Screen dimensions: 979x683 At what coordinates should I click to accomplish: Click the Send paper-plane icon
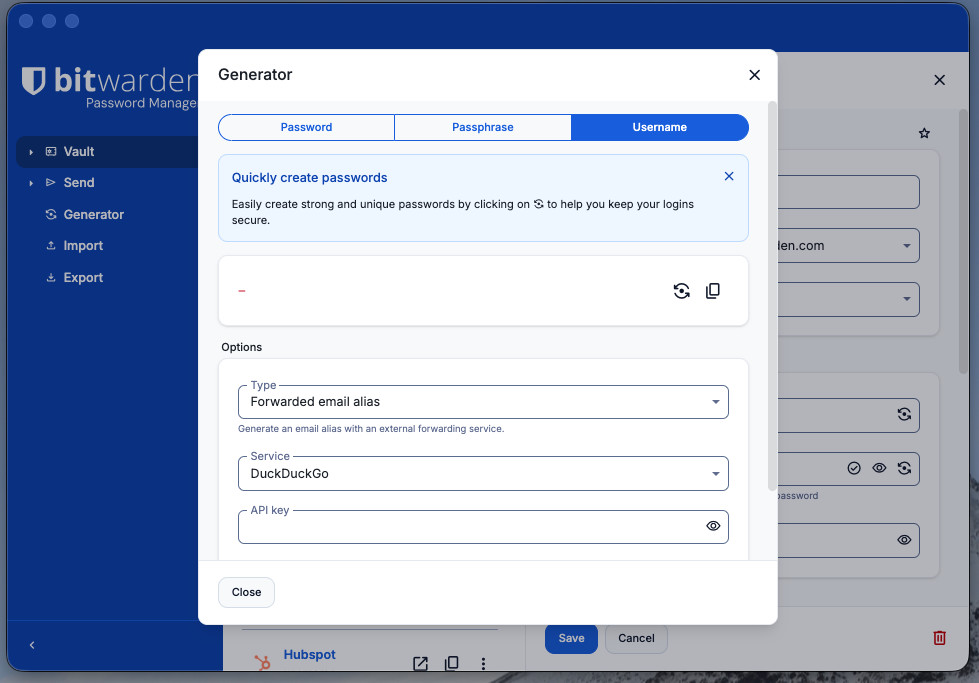pos(51,183)
